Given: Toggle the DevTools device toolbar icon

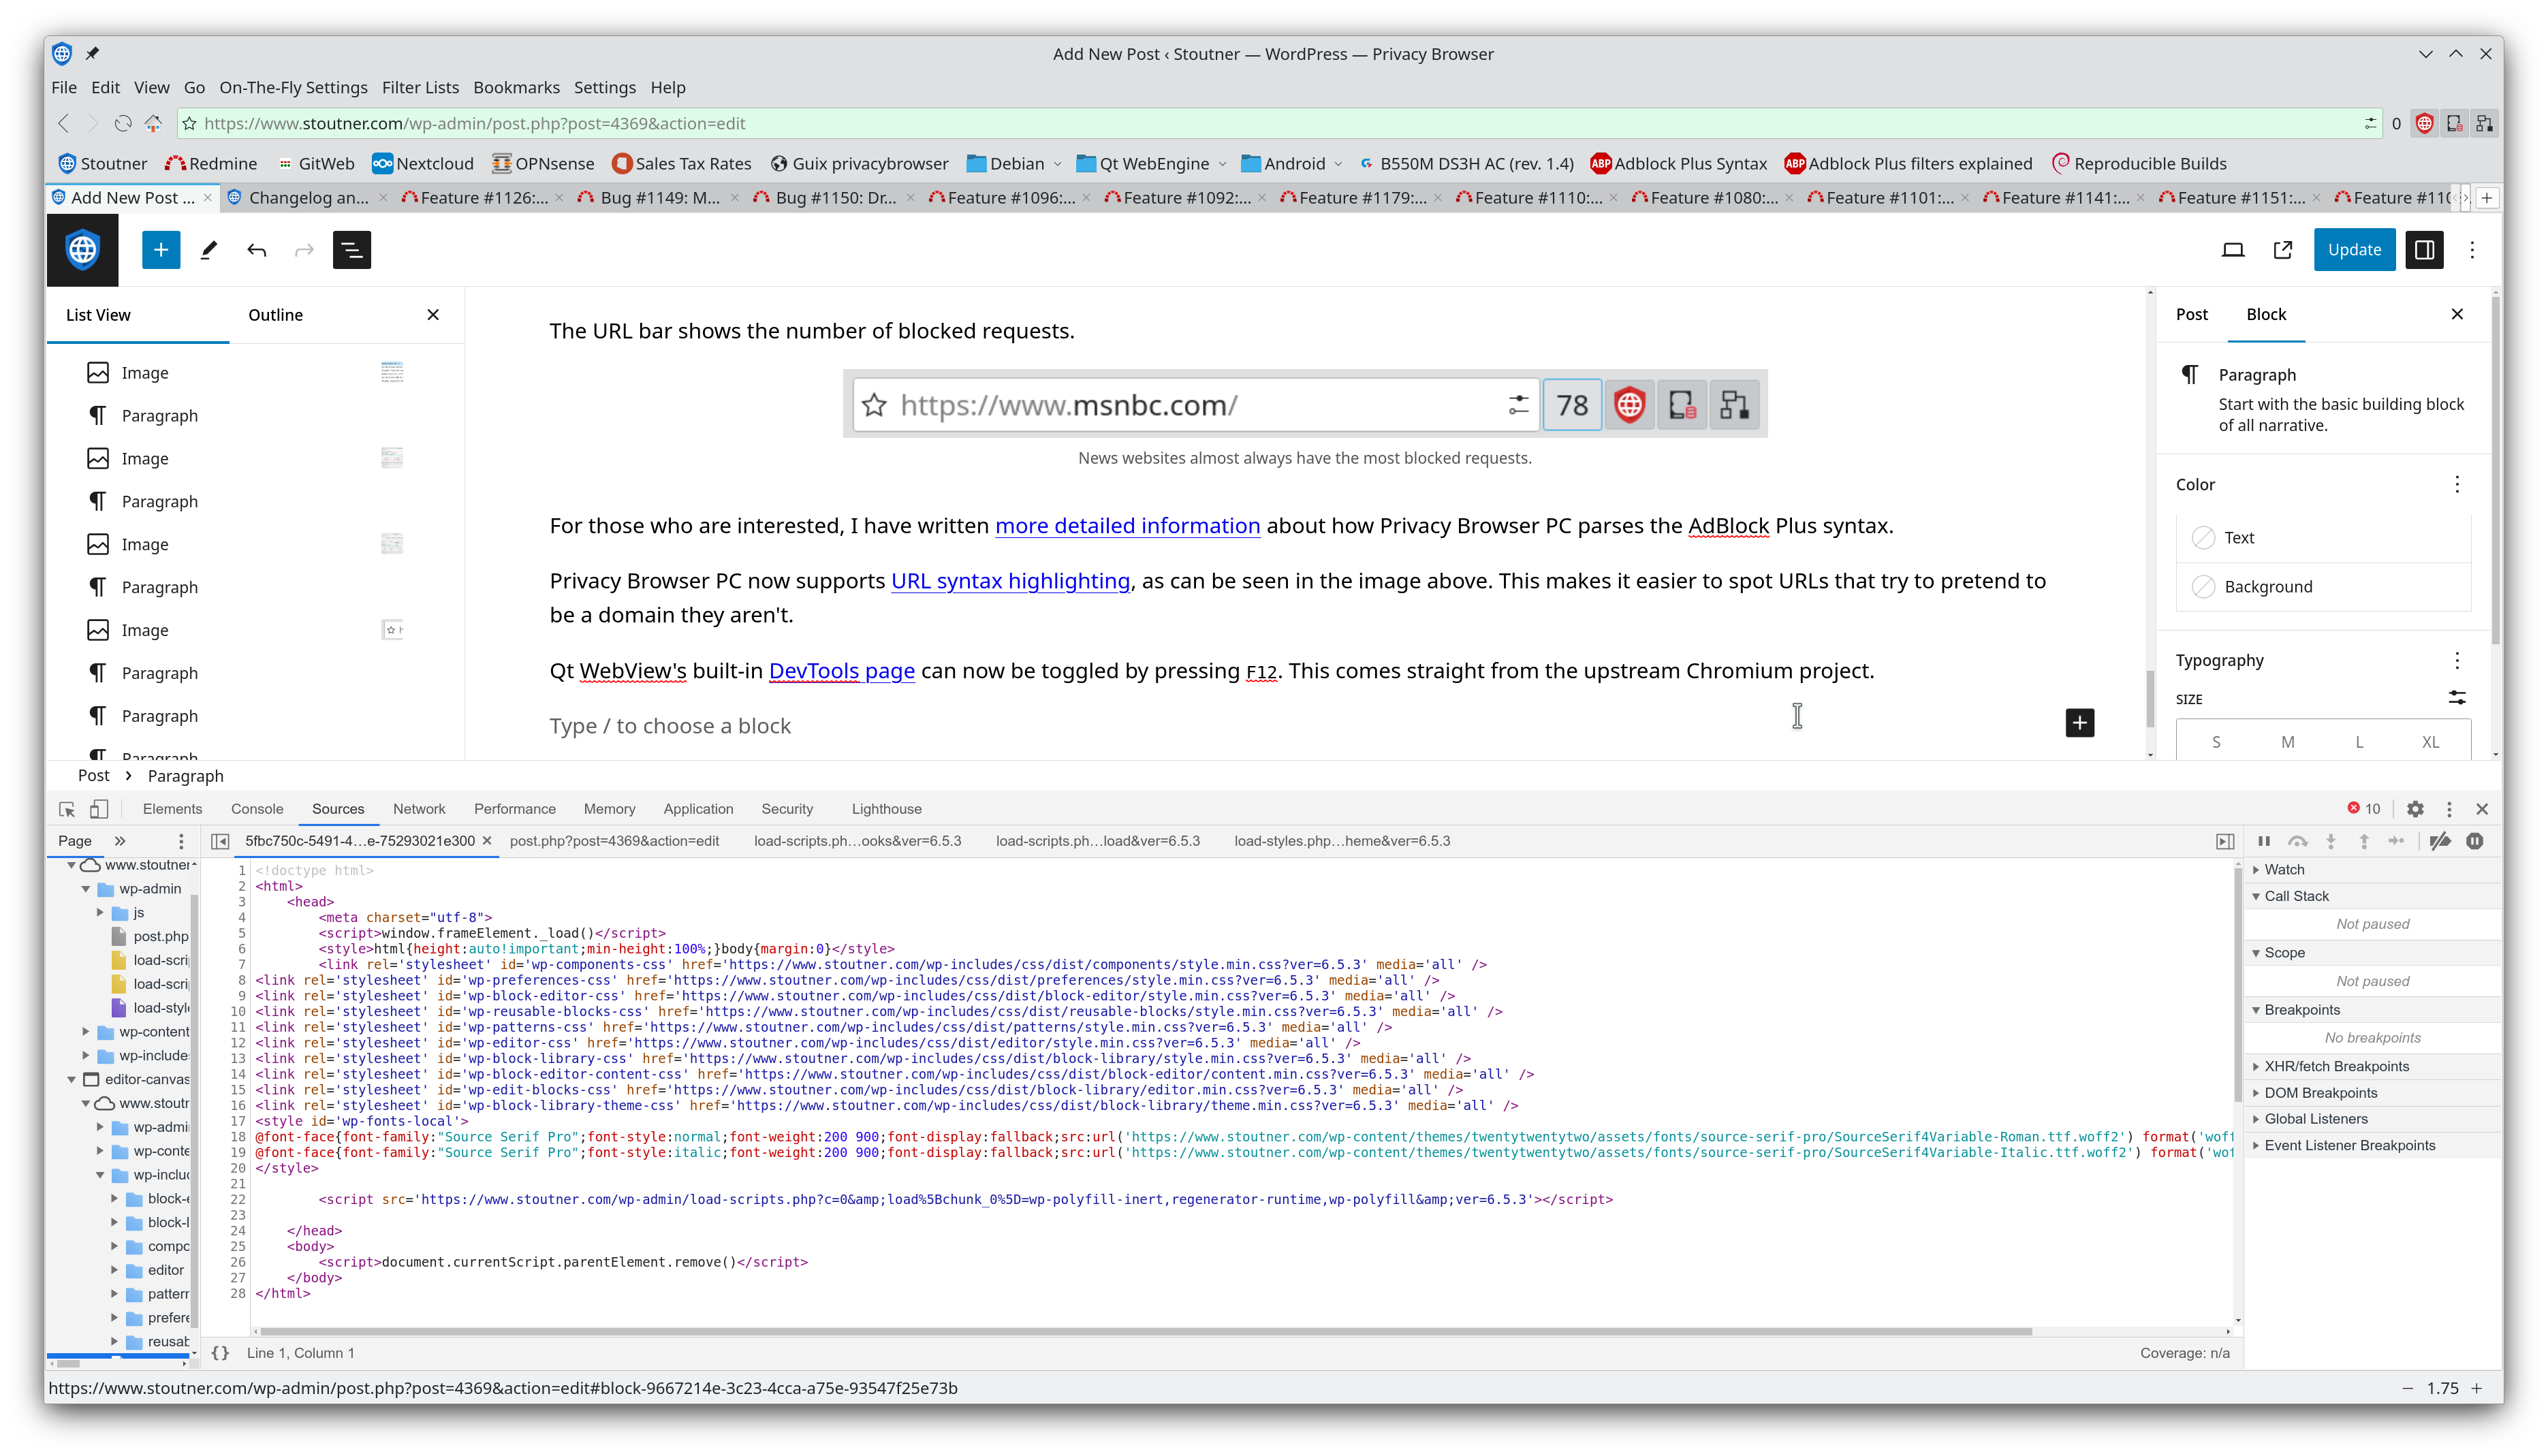Looking at the screenshot, I should point(99,809).
